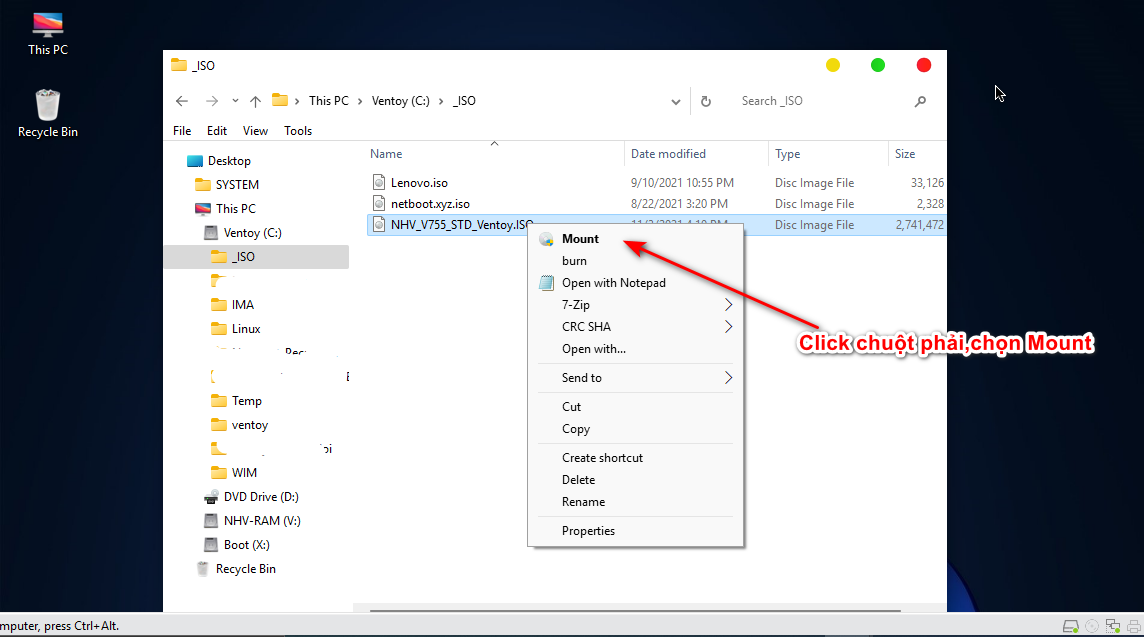
Task: Sort by the Type column header
Action: [x=828, y=154]
